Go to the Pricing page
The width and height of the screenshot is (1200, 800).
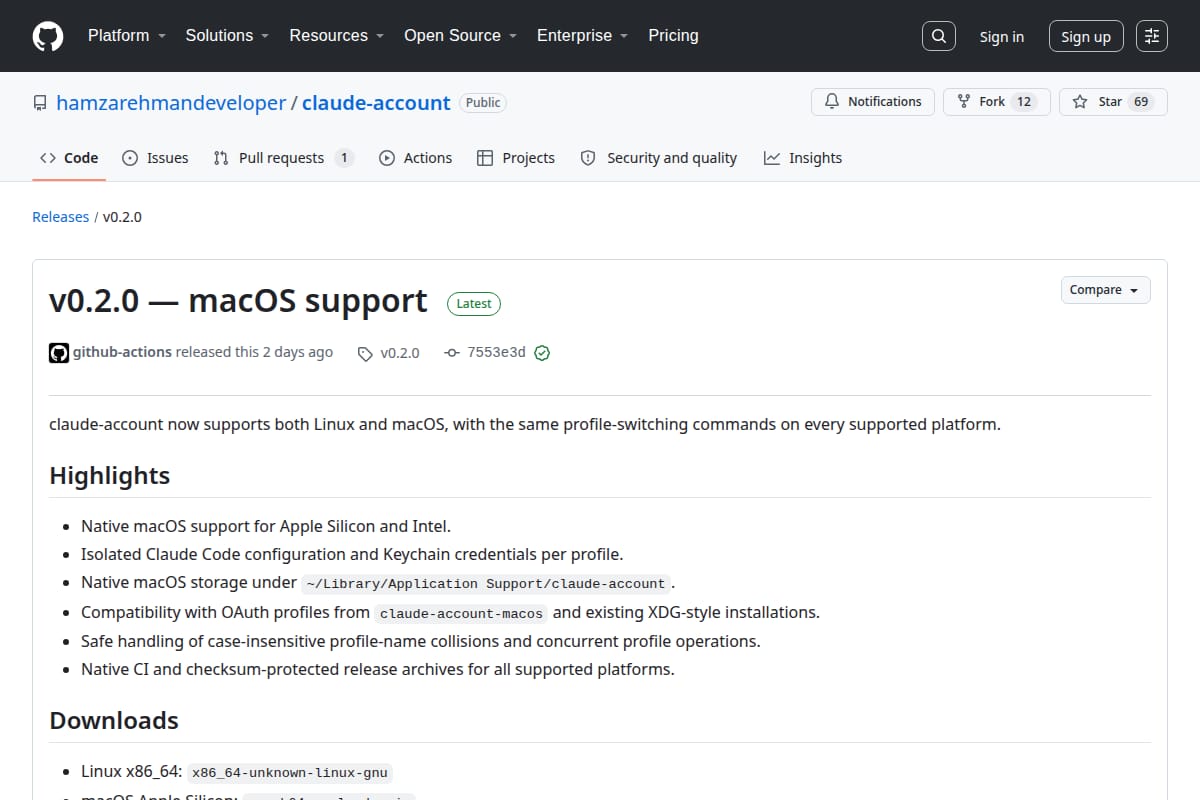pos(673,35)
